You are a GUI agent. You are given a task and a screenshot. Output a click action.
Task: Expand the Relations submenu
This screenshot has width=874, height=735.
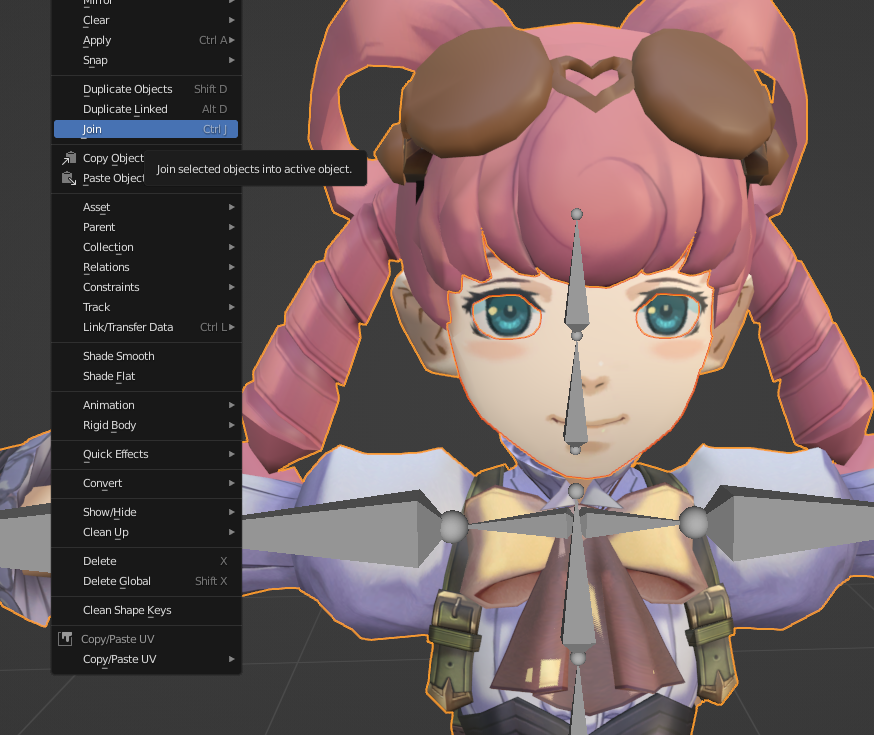point(146,267)
